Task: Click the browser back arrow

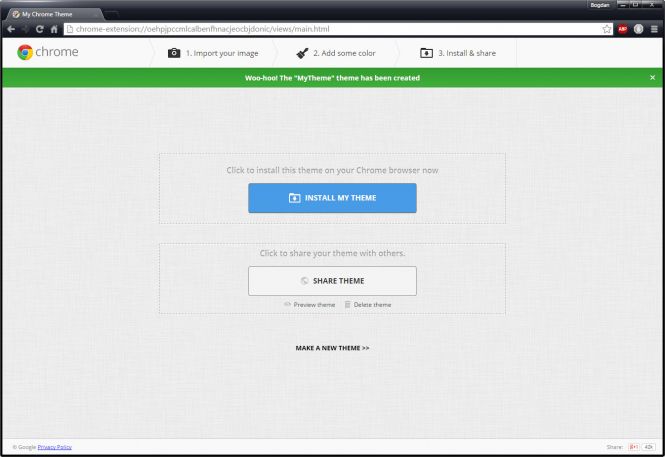Action: click(11, 29)
